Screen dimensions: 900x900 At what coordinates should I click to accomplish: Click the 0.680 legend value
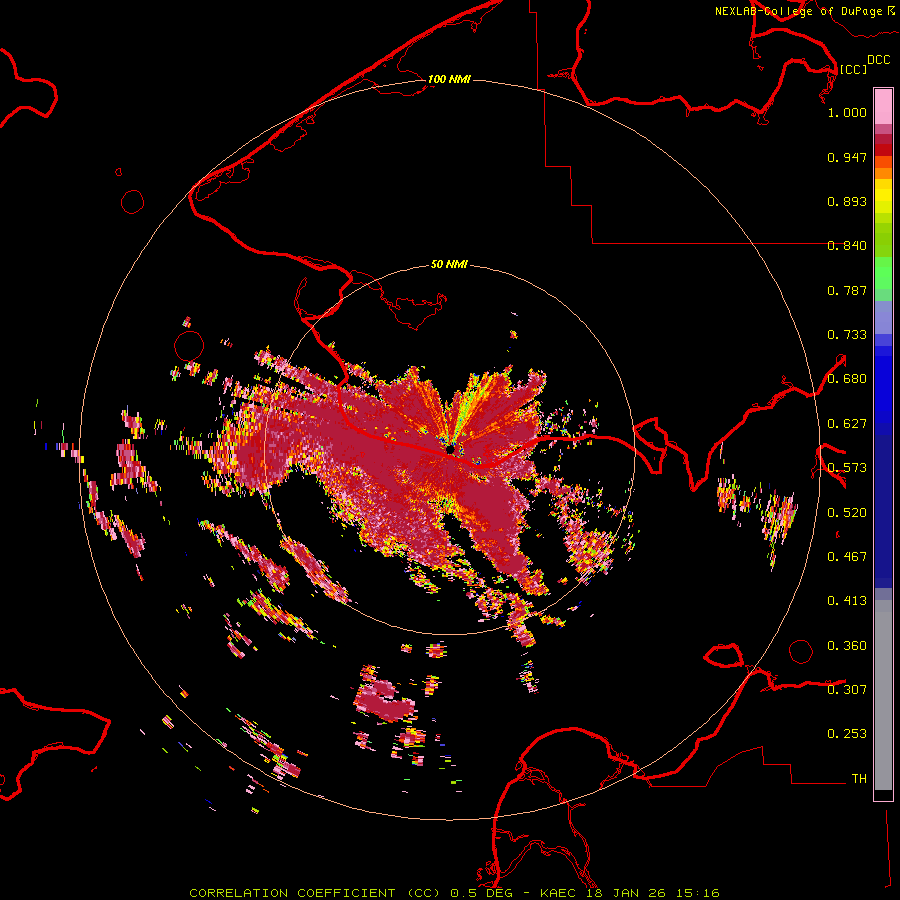847,379
